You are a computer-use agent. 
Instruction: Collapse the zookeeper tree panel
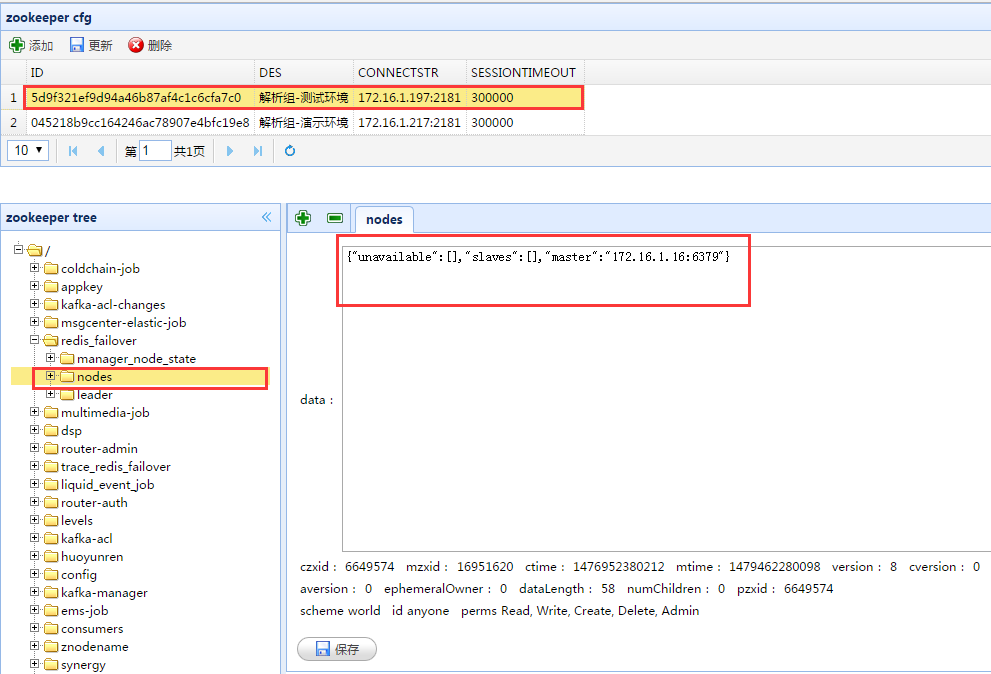267,218
